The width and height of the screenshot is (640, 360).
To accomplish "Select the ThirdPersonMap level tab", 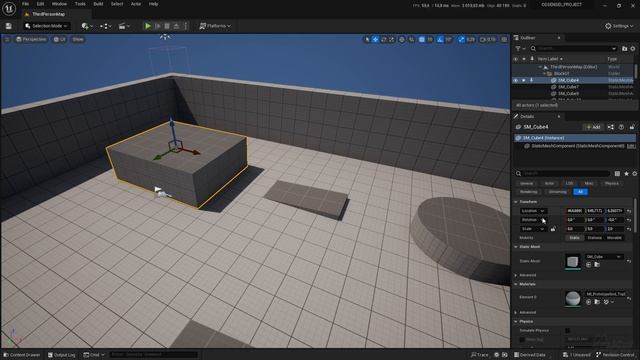I will 48,14.
